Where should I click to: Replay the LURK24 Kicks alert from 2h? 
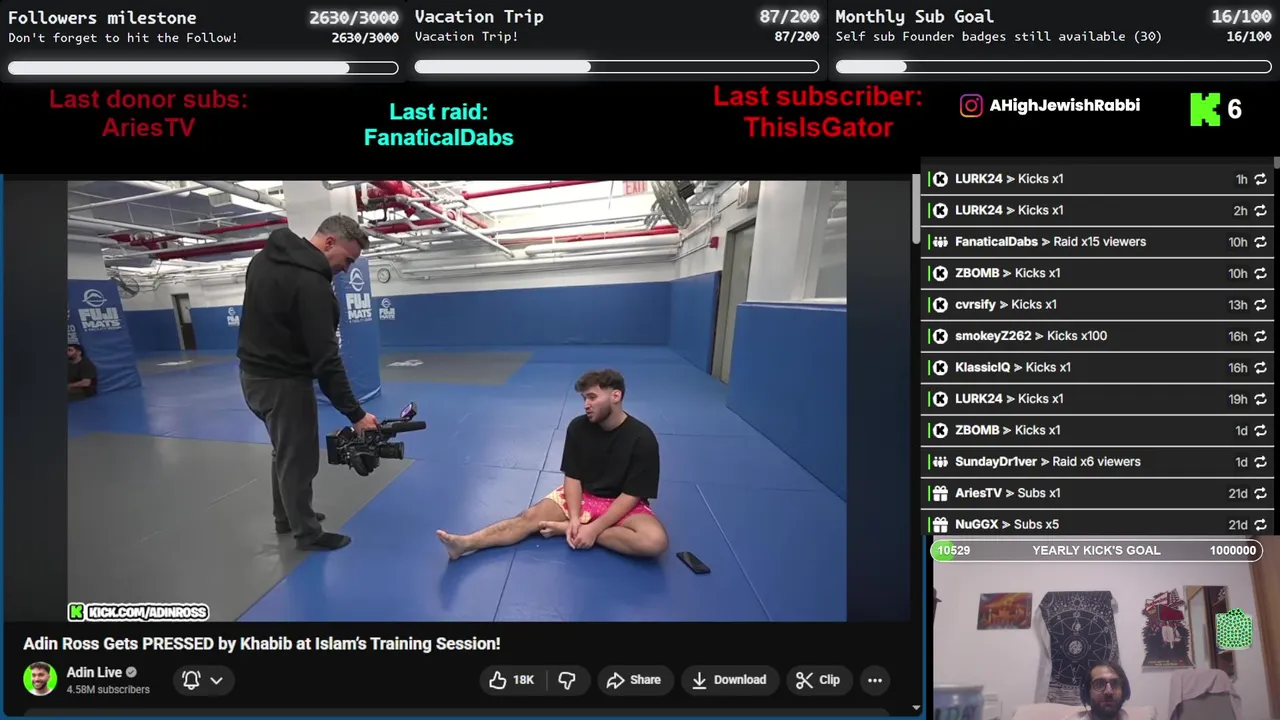tap(1260, 210)
